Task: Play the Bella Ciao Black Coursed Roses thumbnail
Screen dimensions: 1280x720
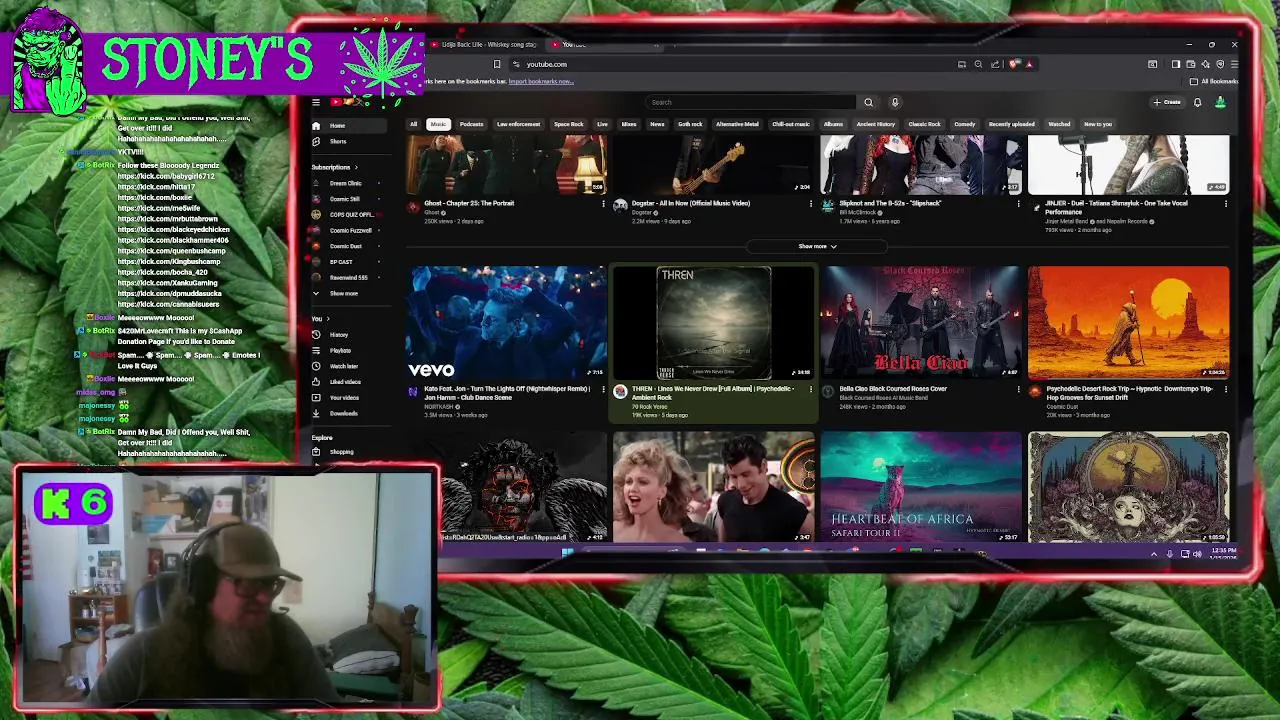Action: [921, 323]
